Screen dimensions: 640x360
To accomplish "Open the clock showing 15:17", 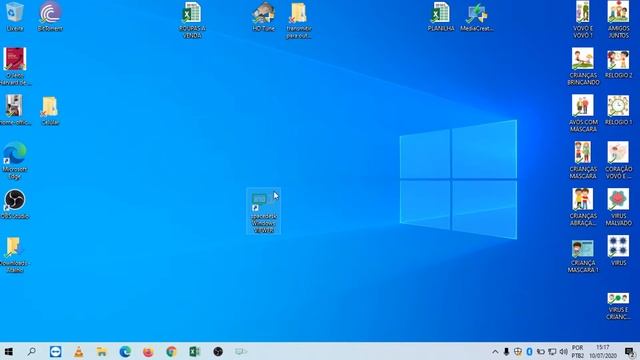I will pyautogui.click(x=602, y=351).
